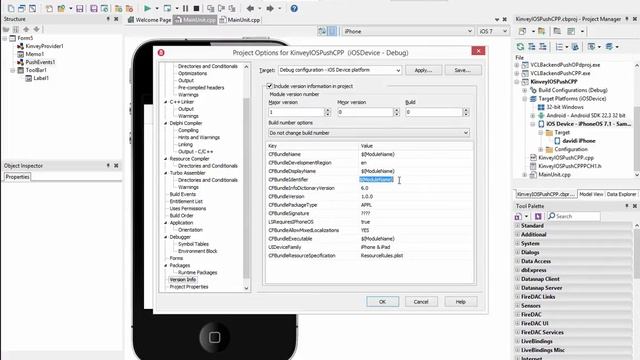
Task: Pin the Tool Palette panel
Action: (627, 206)
